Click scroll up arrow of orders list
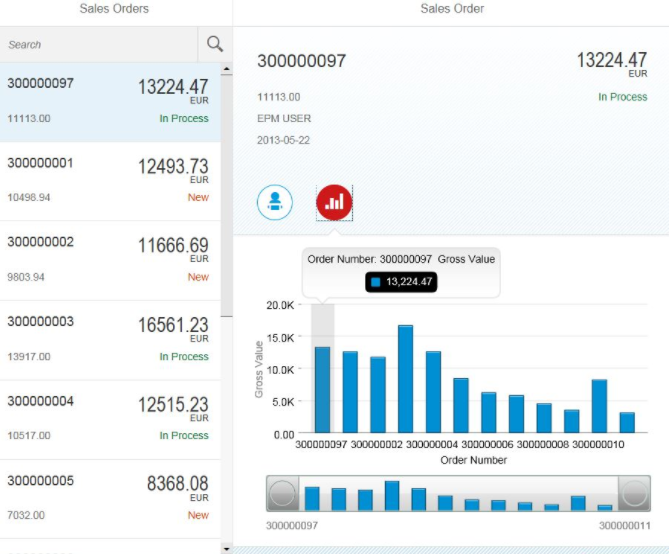669x554 pixels. 226,71
